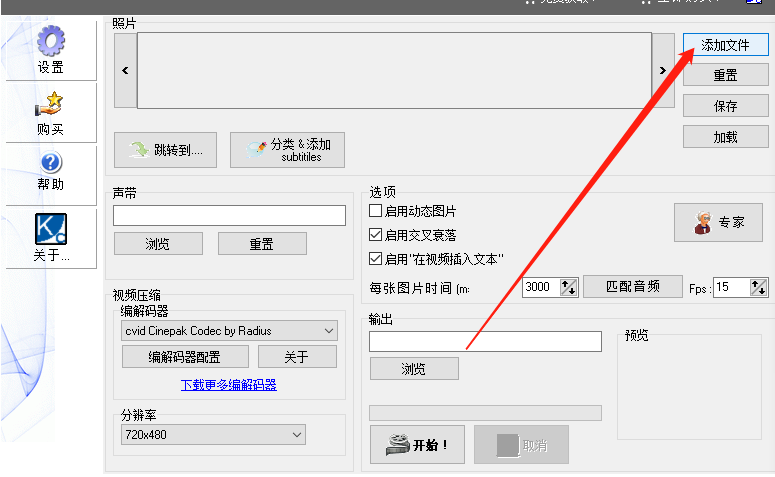Open the 720x480 resolution dropdown
Viewport: 775px width, 477px height.
pos(213,434)
